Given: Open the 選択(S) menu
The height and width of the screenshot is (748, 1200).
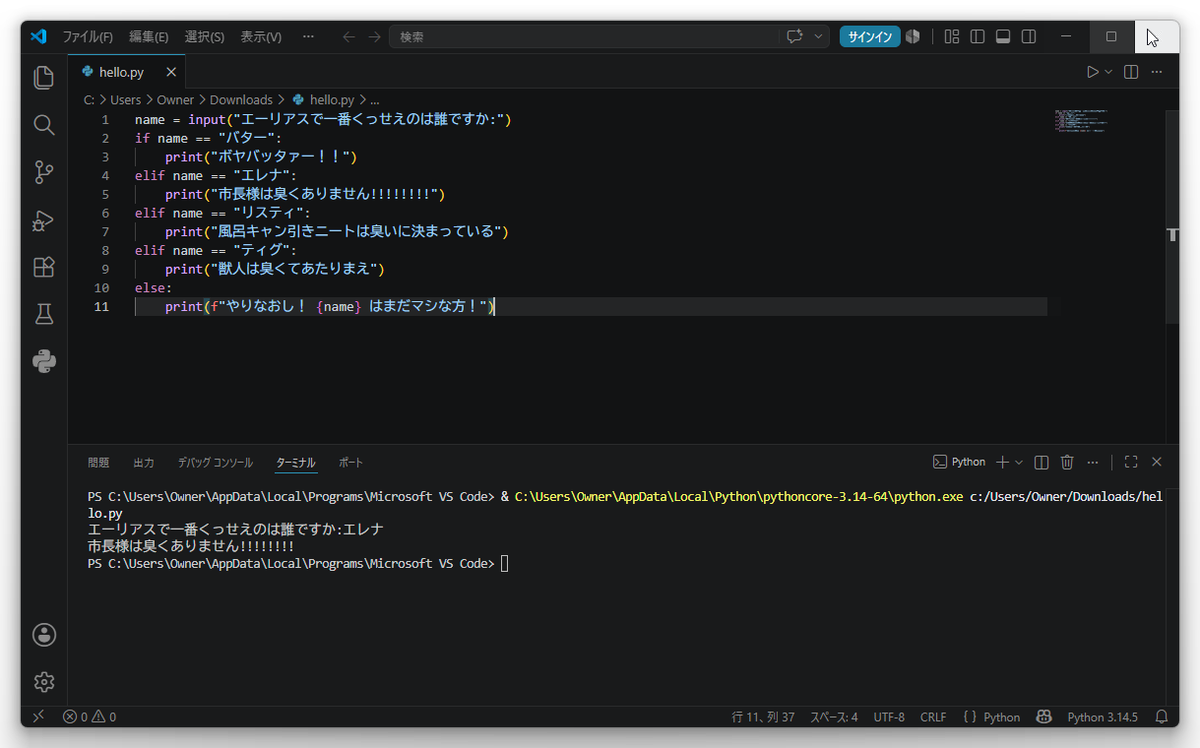Looking at the screenshot, I should click(x=205, y=36).
